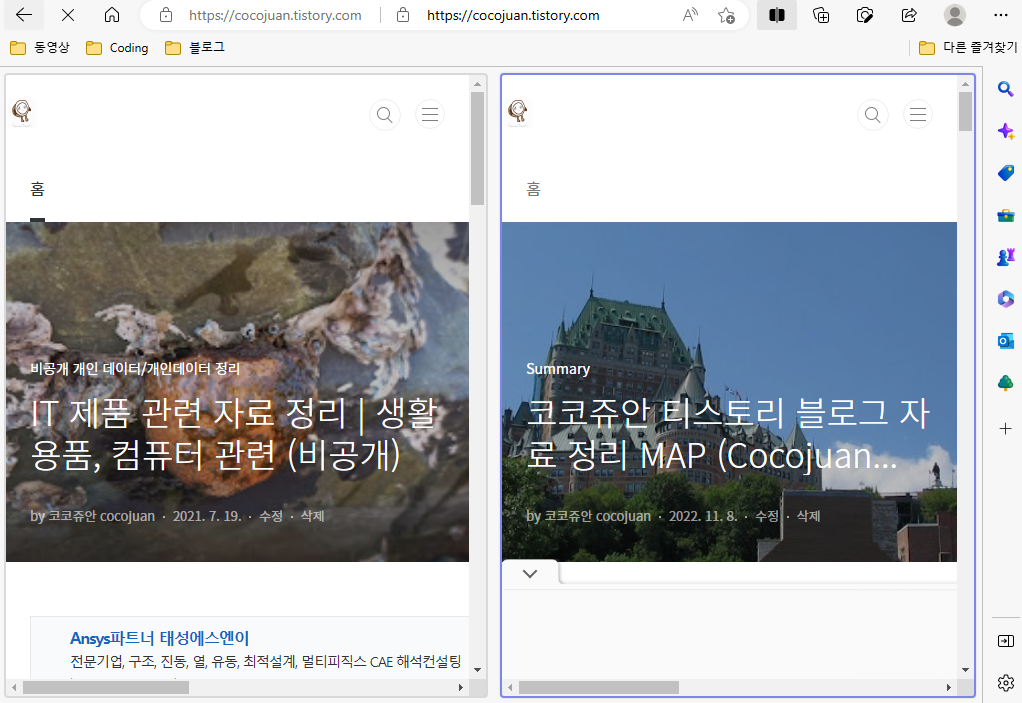Open blog search in right pane
Viewport: 1022px width, 703px height.
coord(873,115)
